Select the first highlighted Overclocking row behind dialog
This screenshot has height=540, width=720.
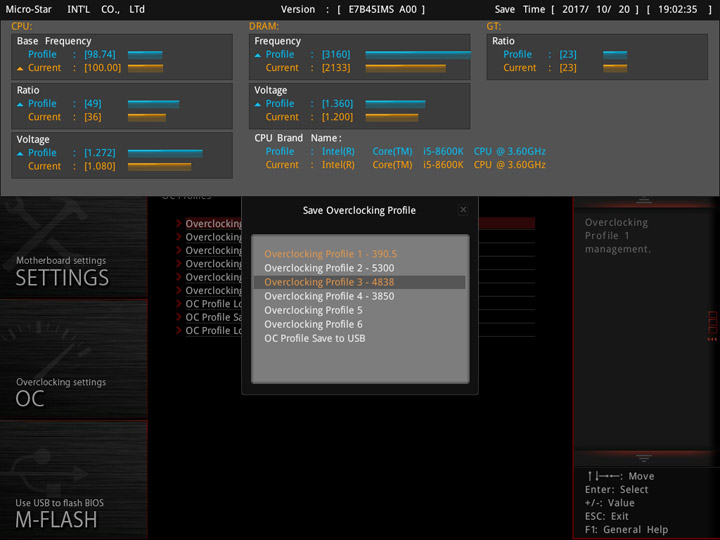[214, 224]
